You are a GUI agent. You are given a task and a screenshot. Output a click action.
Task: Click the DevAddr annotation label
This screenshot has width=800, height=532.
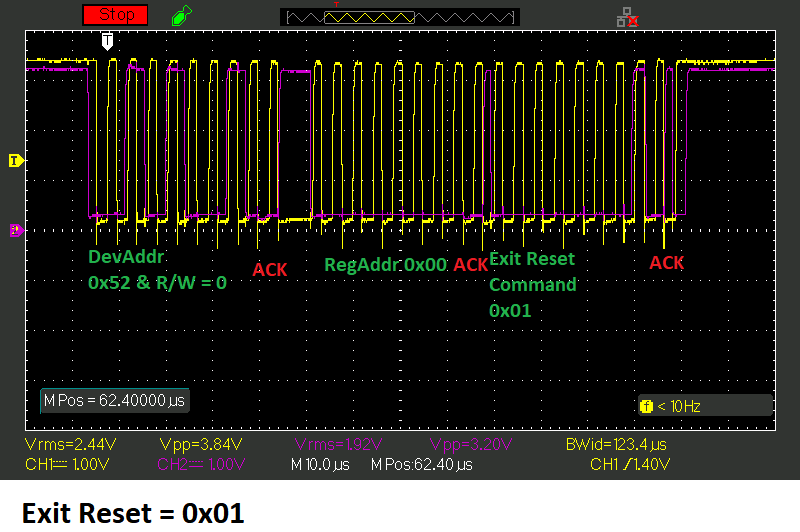pos(126,257)
